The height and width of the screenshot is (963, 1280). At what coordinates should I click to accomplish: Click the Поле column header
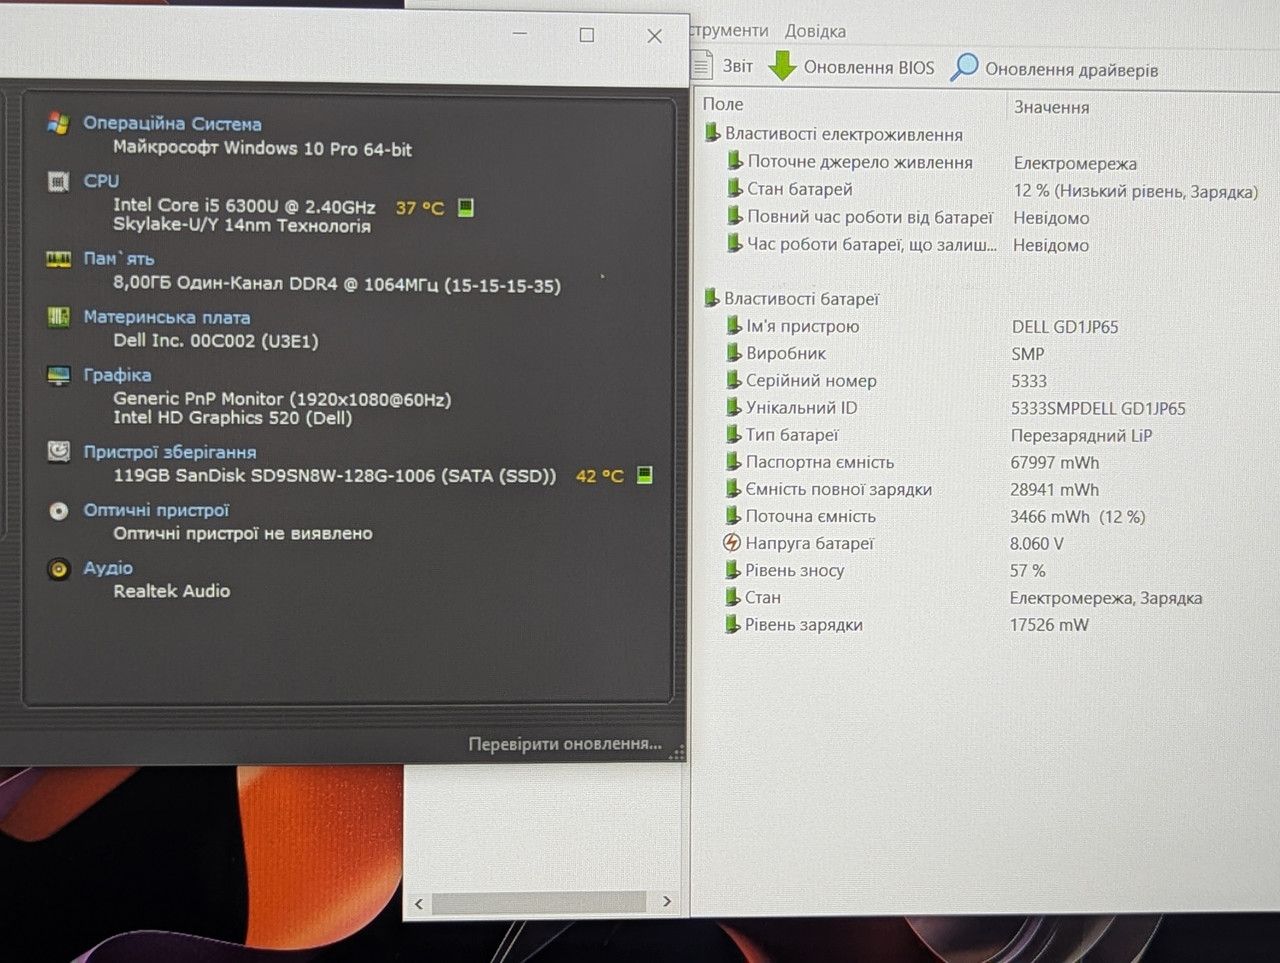click(723, 104)
